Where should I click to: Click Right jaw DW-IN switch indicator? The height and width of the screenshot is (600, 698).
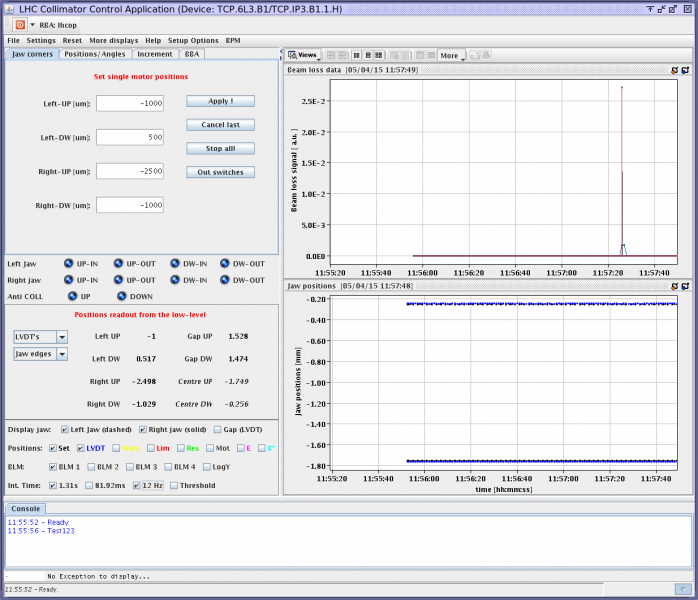[175, 280]
